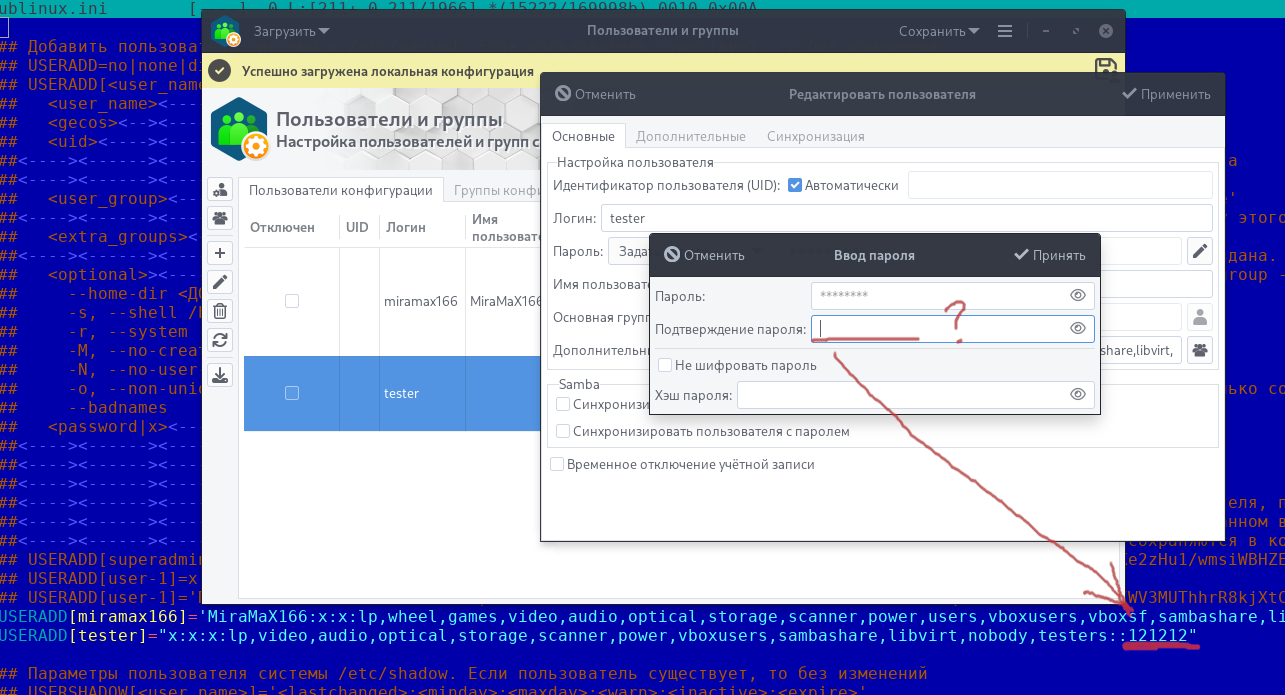The image size is (1285, 695).
Task: Click the MiraMaX166 user name cell
Action: [504, 300]
